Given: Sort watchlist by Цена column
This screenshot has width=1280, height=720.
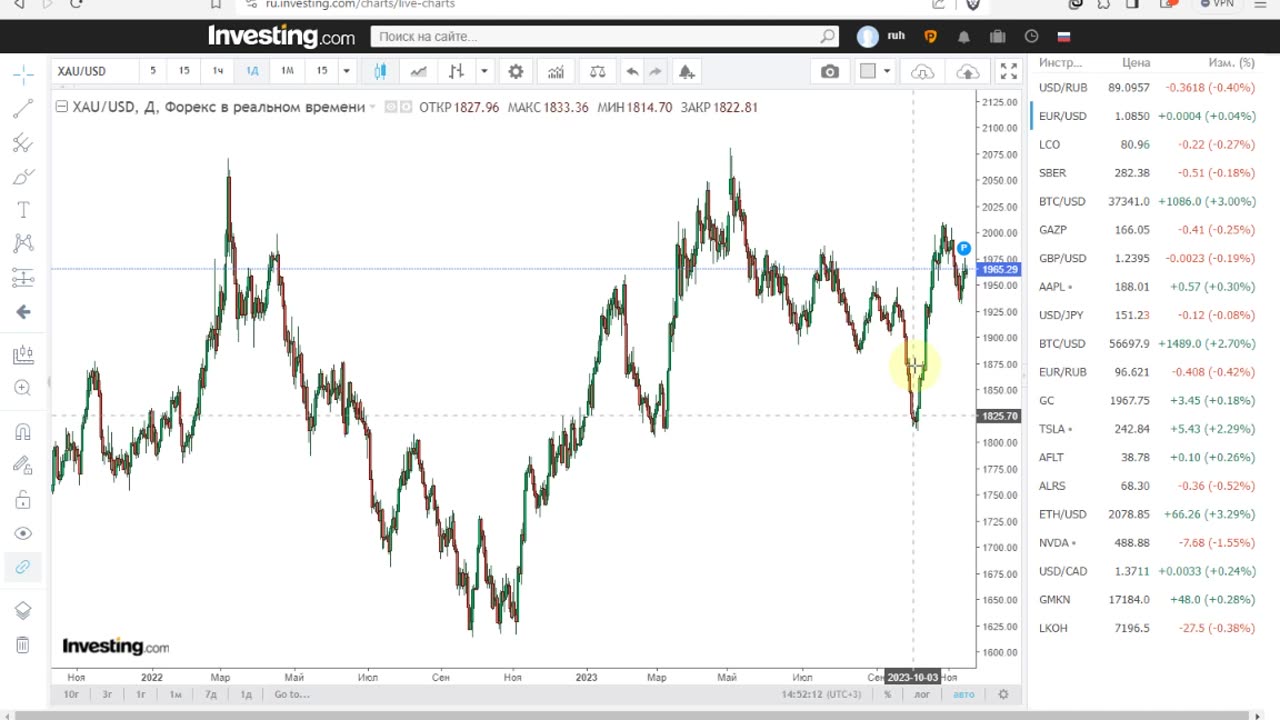Looking at the screenshot, I should click(1136, 62).
